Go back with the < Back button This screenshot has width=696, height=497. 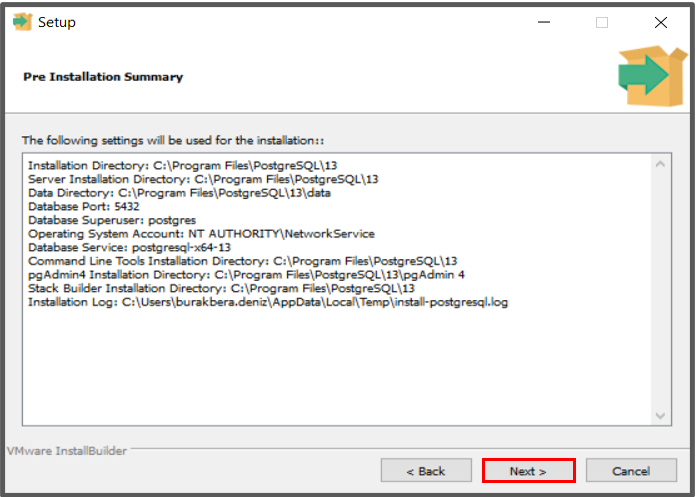[x=426, y=471]
